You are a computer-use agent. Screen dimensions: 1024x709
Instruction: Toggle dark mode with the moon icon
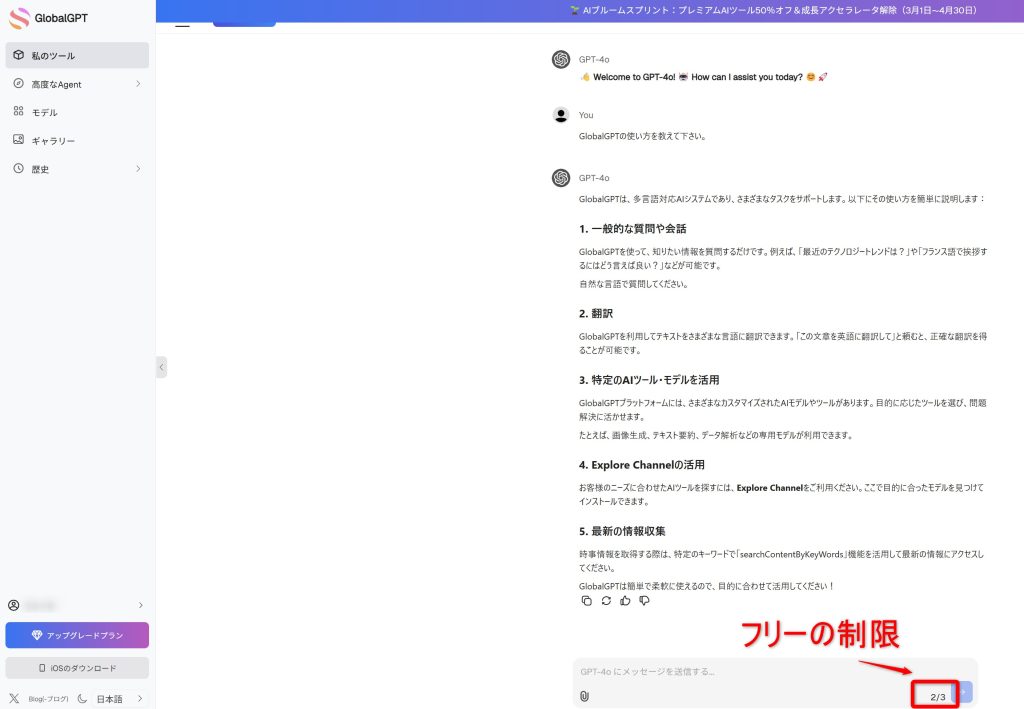[x=82, y=698]
